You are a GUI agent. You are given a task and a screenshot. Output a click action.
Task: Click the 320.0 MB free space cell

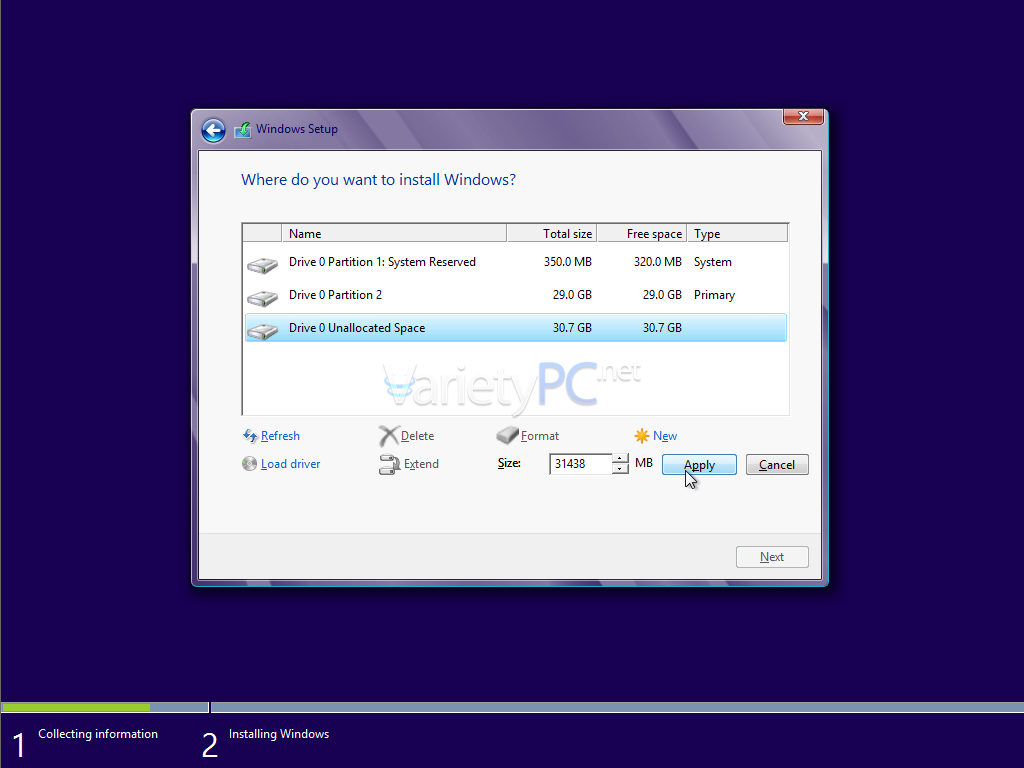pos(658,262)
